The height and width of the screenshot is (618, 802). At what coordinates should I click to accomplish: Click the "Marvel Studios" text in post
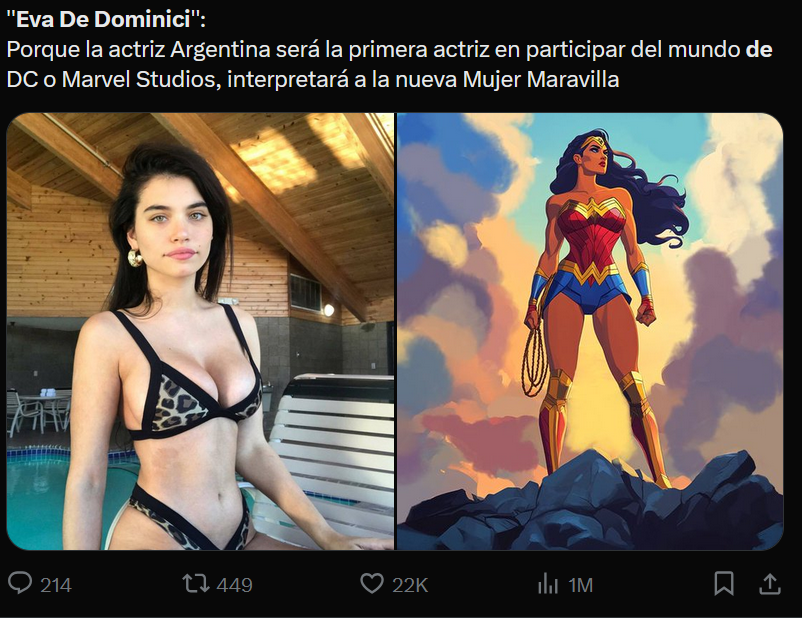tap(138, 80)
